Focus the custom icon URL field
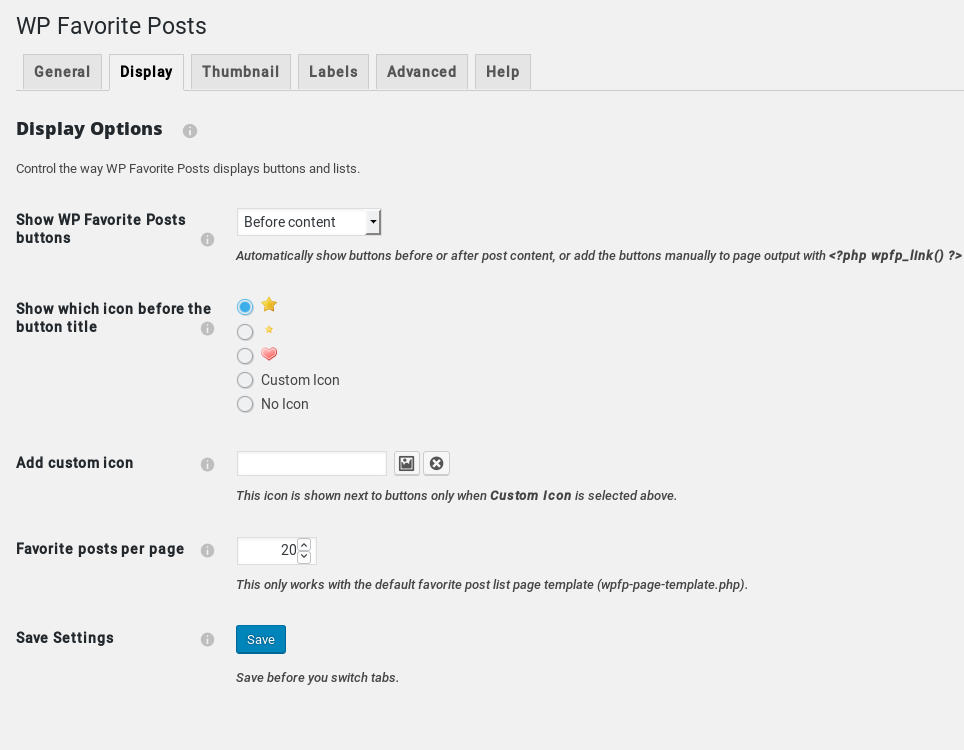 point(312,464)
